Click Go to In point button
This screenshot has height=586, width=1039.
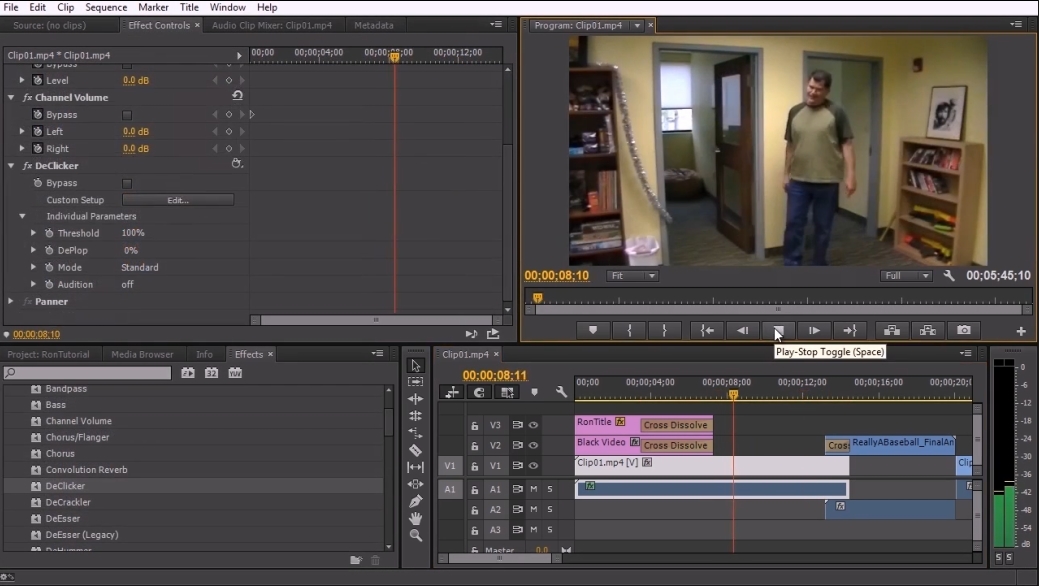(707, 330)
